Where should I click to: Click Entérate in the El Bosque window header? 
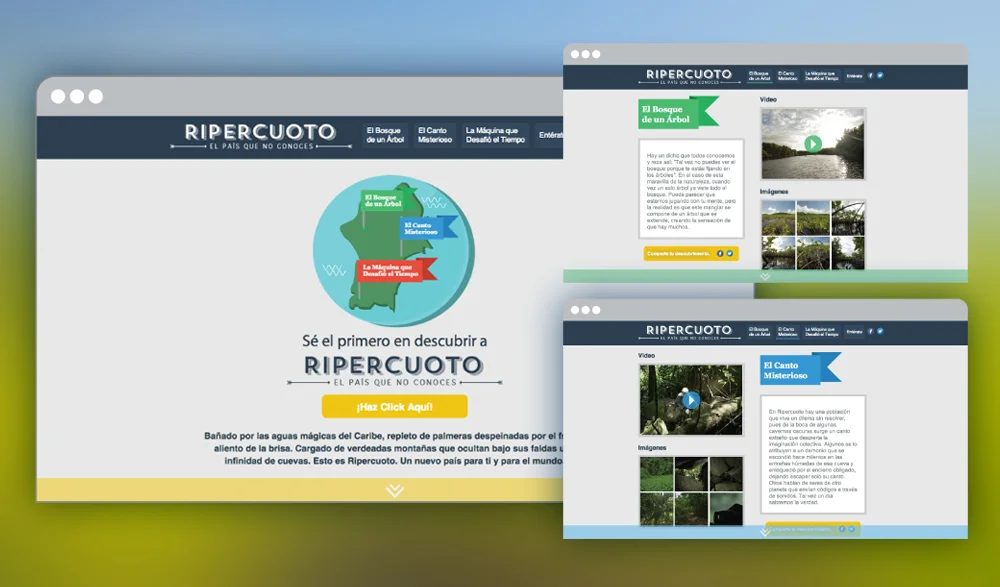tap(854, 76)
